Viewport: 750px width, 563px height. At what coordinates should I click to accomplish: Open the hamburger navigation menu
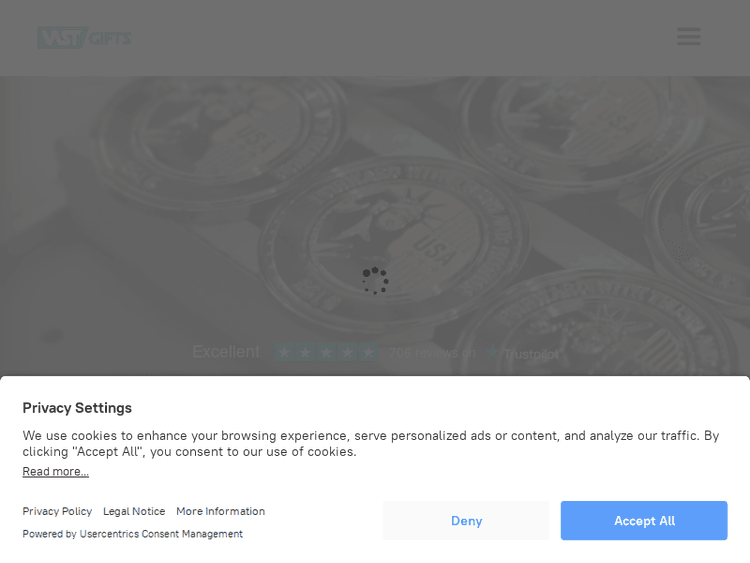689,36
